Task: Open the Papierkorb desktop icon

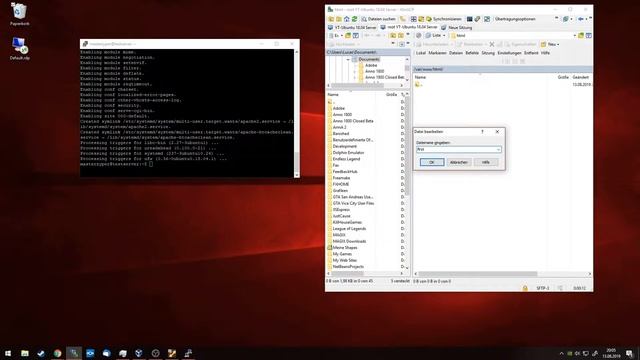Action: tap(19, 15)
